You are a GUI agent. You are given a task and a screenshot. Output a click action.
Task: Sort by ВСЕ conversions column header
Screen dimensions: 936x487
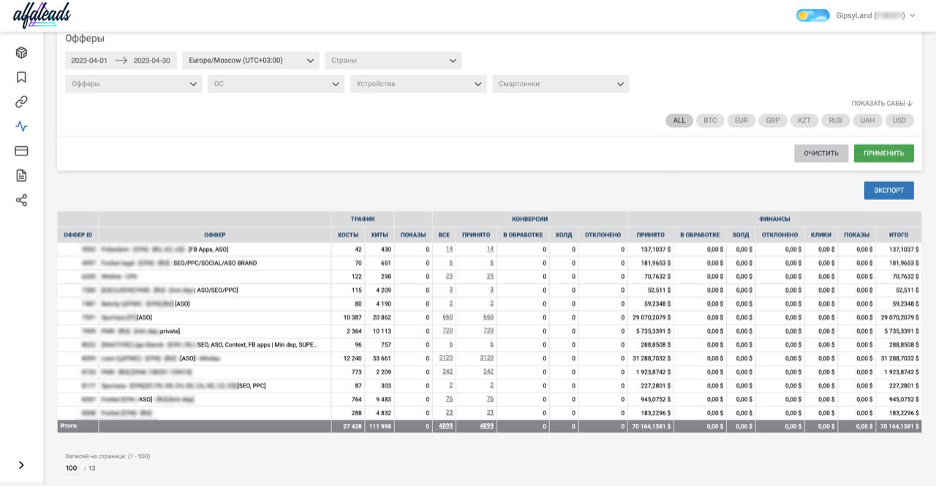[x=444, y=235]
